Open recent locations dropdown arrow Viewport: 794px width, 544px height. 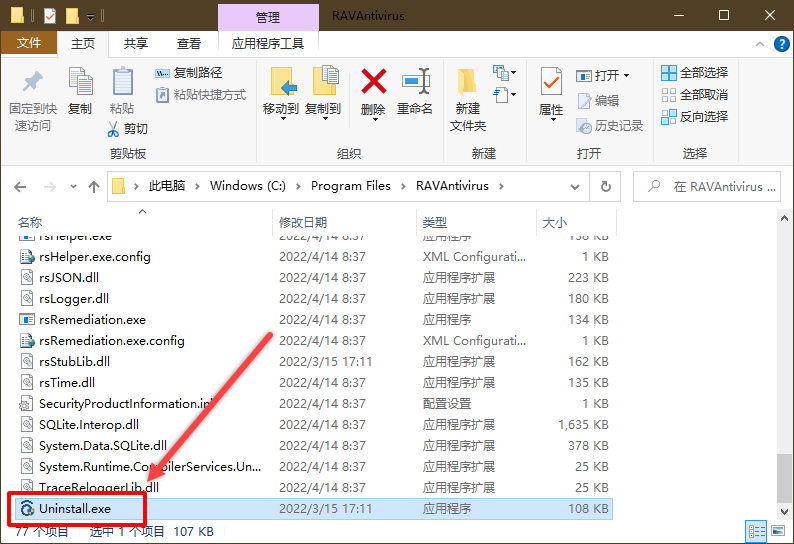pyautogui.click(x=73, y=187)
